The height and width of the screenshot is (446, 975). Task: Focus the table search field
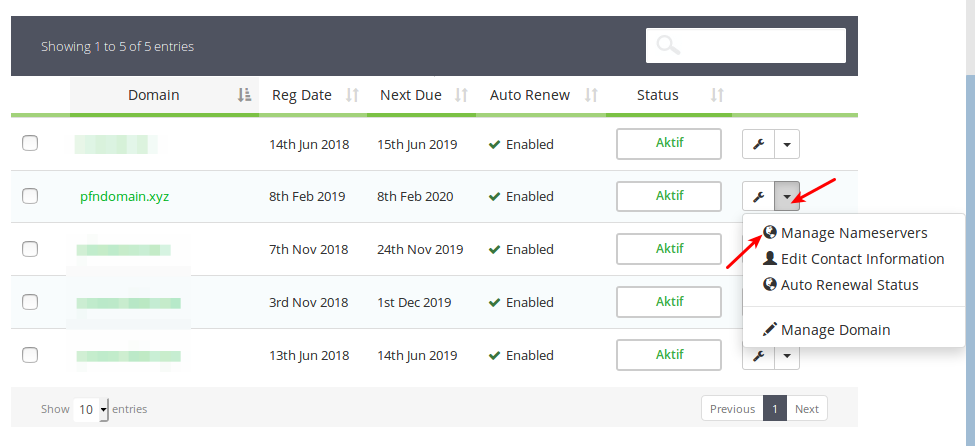pos(746,45)
